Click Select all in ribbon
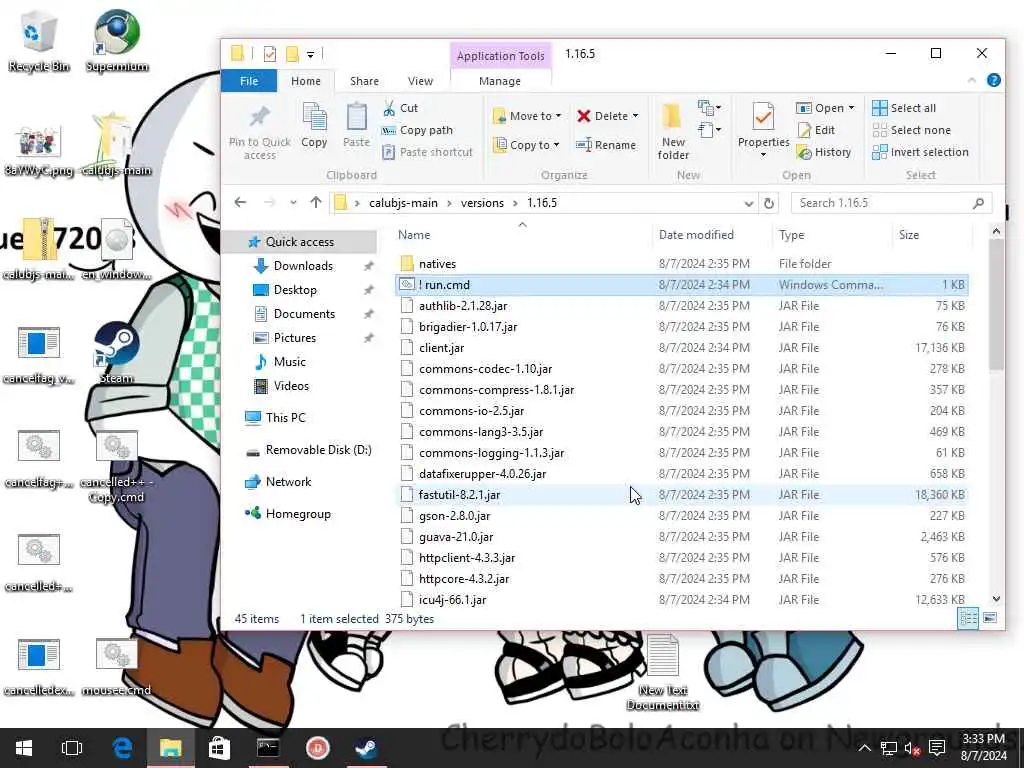Image resolution: width=1024 pixels, height=768 pixels. (x=904, y=108)
